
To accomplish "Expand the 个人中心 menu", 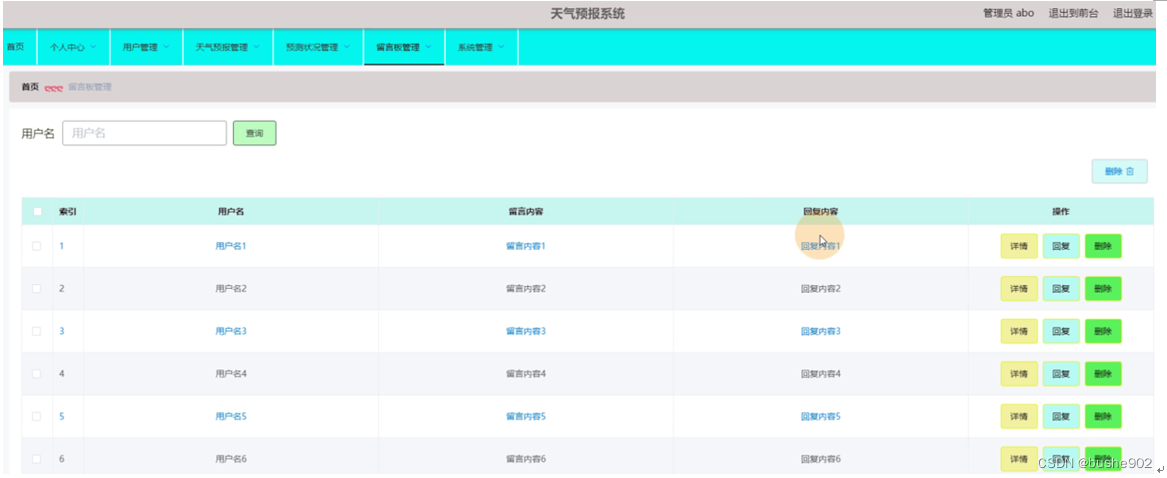I will tap(73, 47).
